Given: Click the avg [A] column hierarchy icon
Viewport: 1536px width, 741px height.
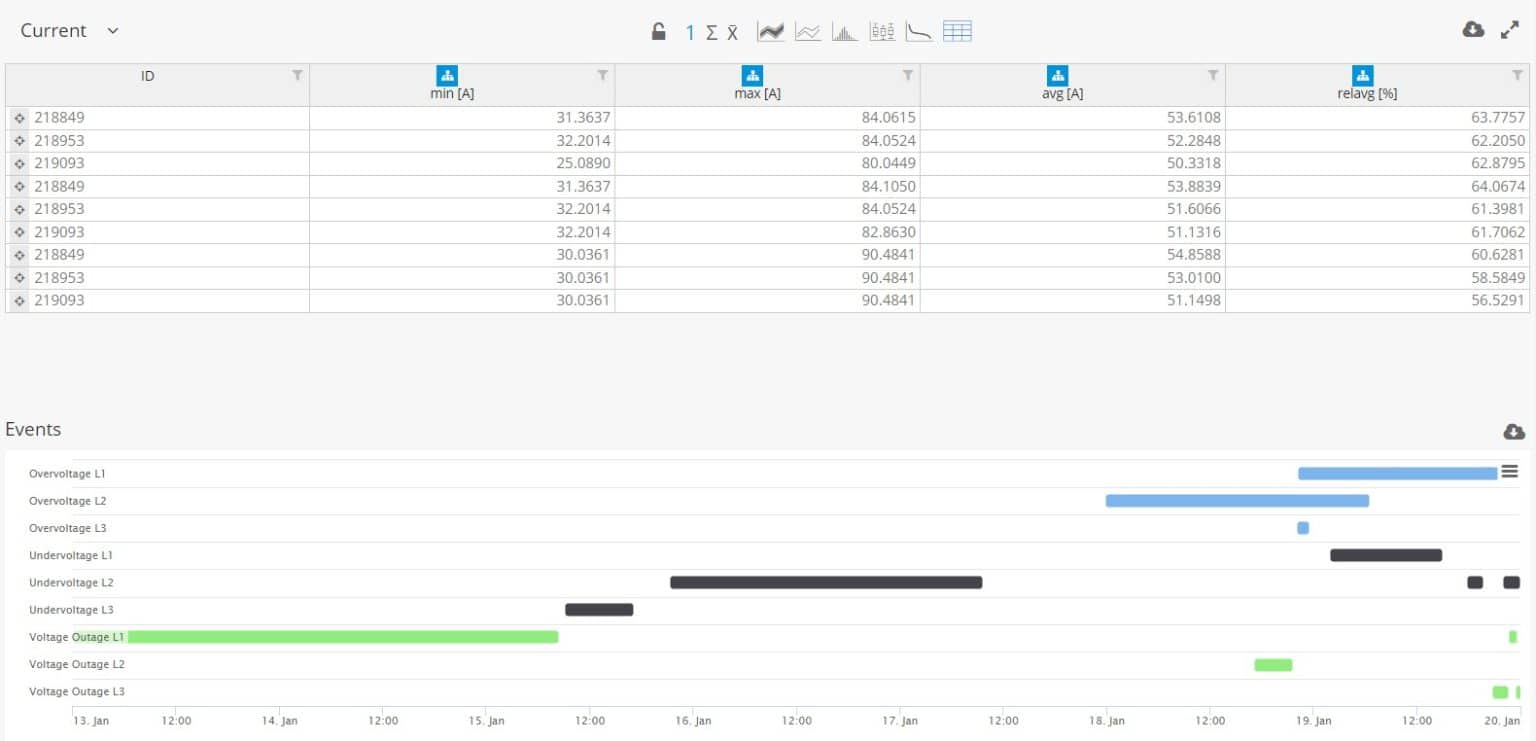Looking at the screenshot, I should coord(1057,75).
